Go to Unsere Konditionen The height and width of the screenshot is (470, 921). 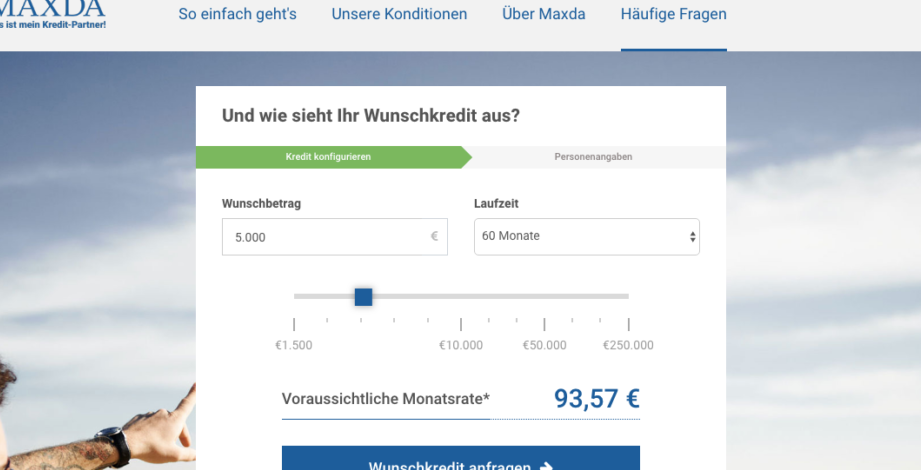pos(399,15)
